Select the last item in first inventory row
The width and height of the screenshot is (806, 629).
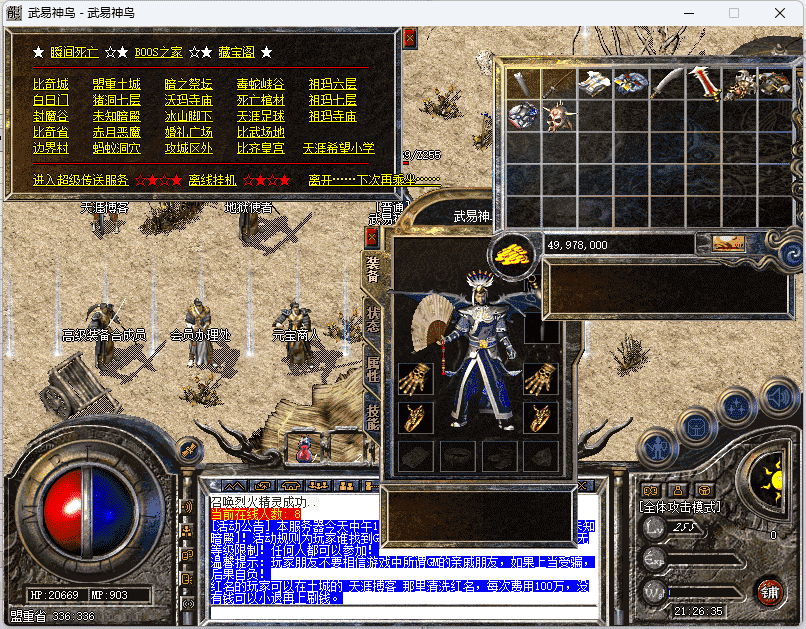tap(775, 83)
